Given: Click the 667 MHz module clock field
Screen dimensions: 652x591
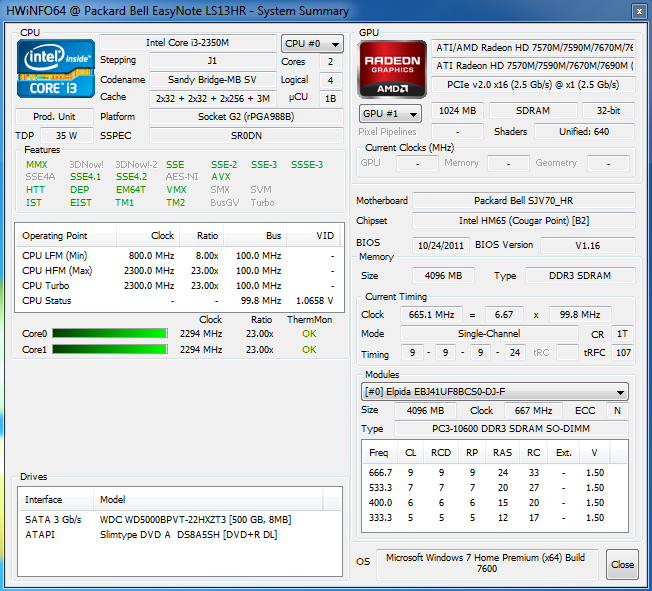Looking at the screenshot, I should [x=533, y=410].
